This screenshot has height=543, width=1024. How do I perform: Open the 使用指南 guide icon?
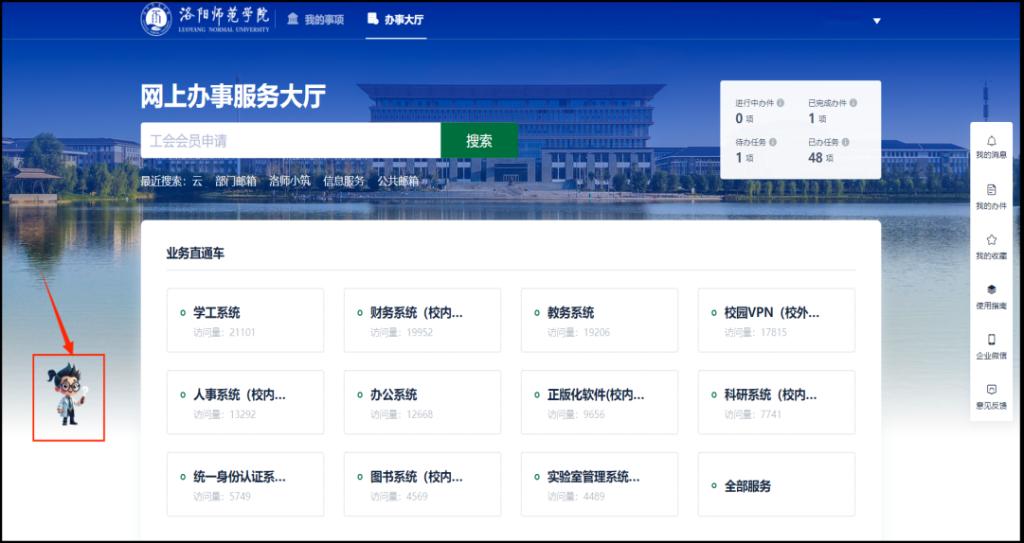click(x=991, y=290)
